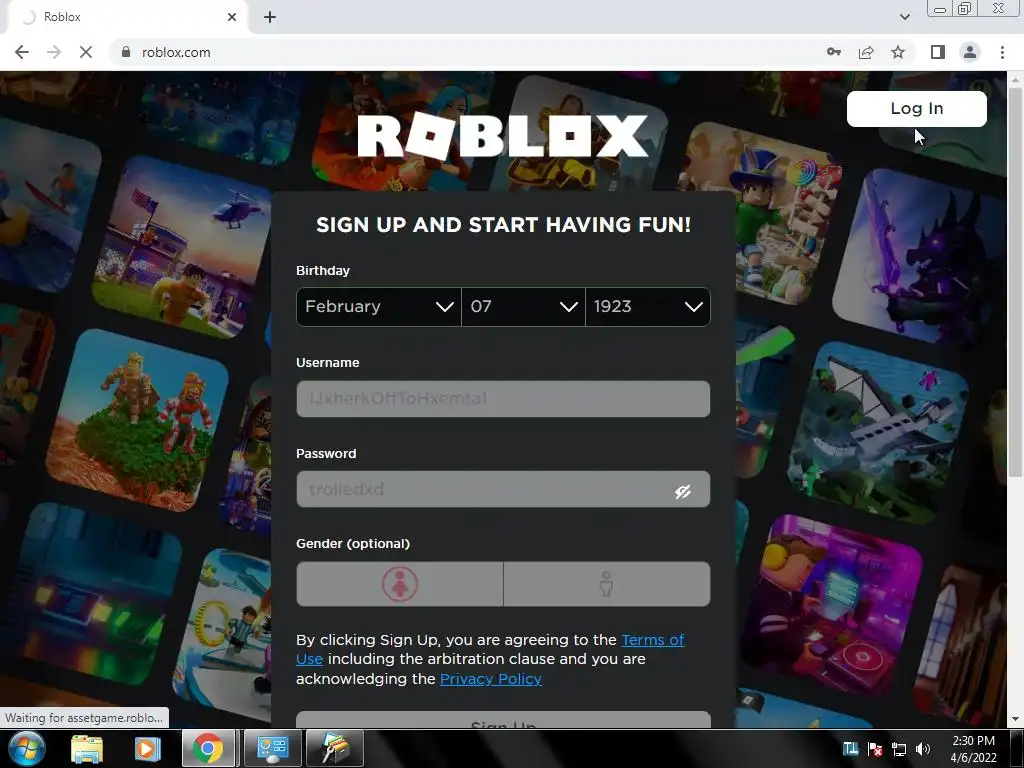Click the sinking ship game thumbnail

coord(878,431)
